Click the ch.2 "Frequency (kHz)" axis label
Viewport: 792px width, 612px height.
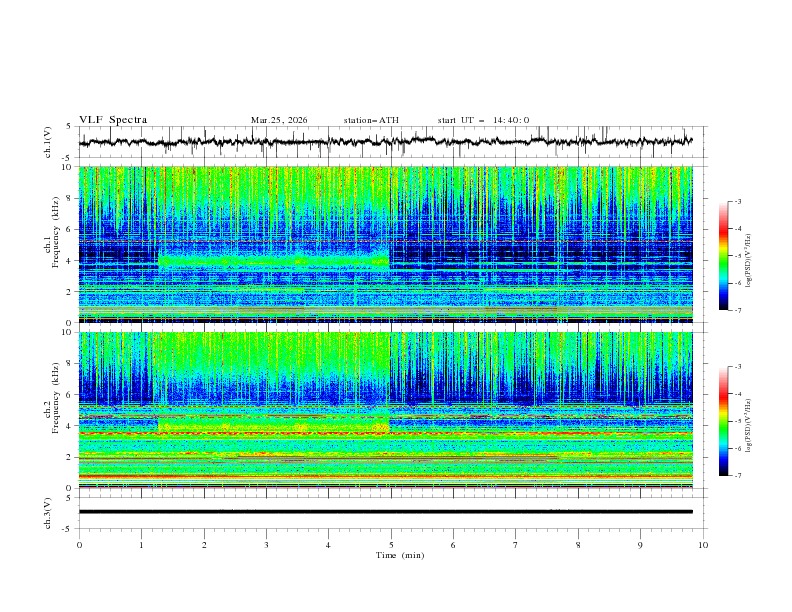(56, 397)
